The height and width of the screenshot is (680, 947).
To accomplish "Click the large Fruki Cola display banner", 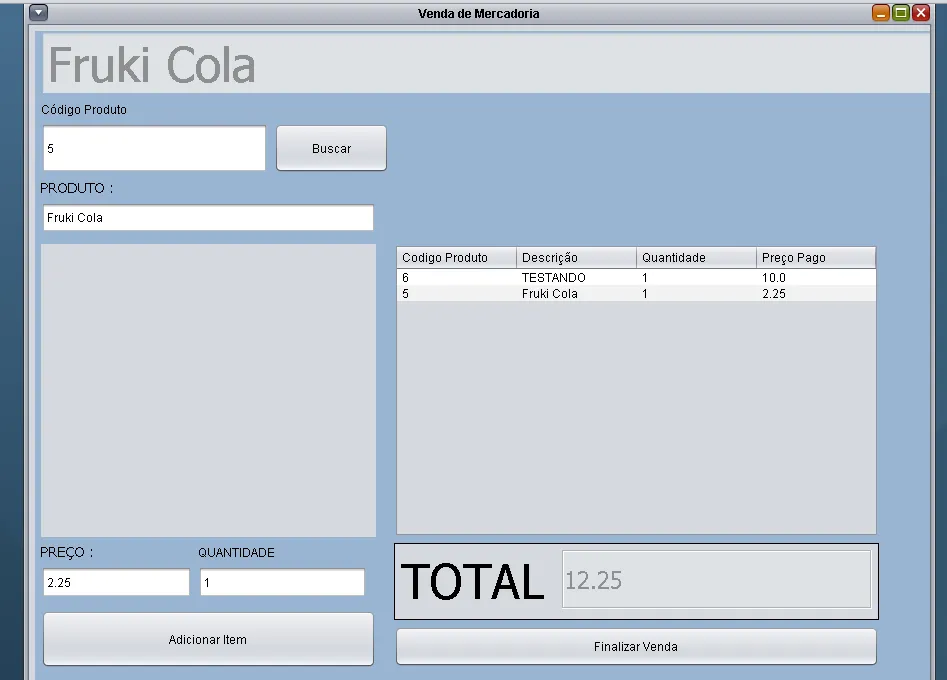I will [486, 63].
